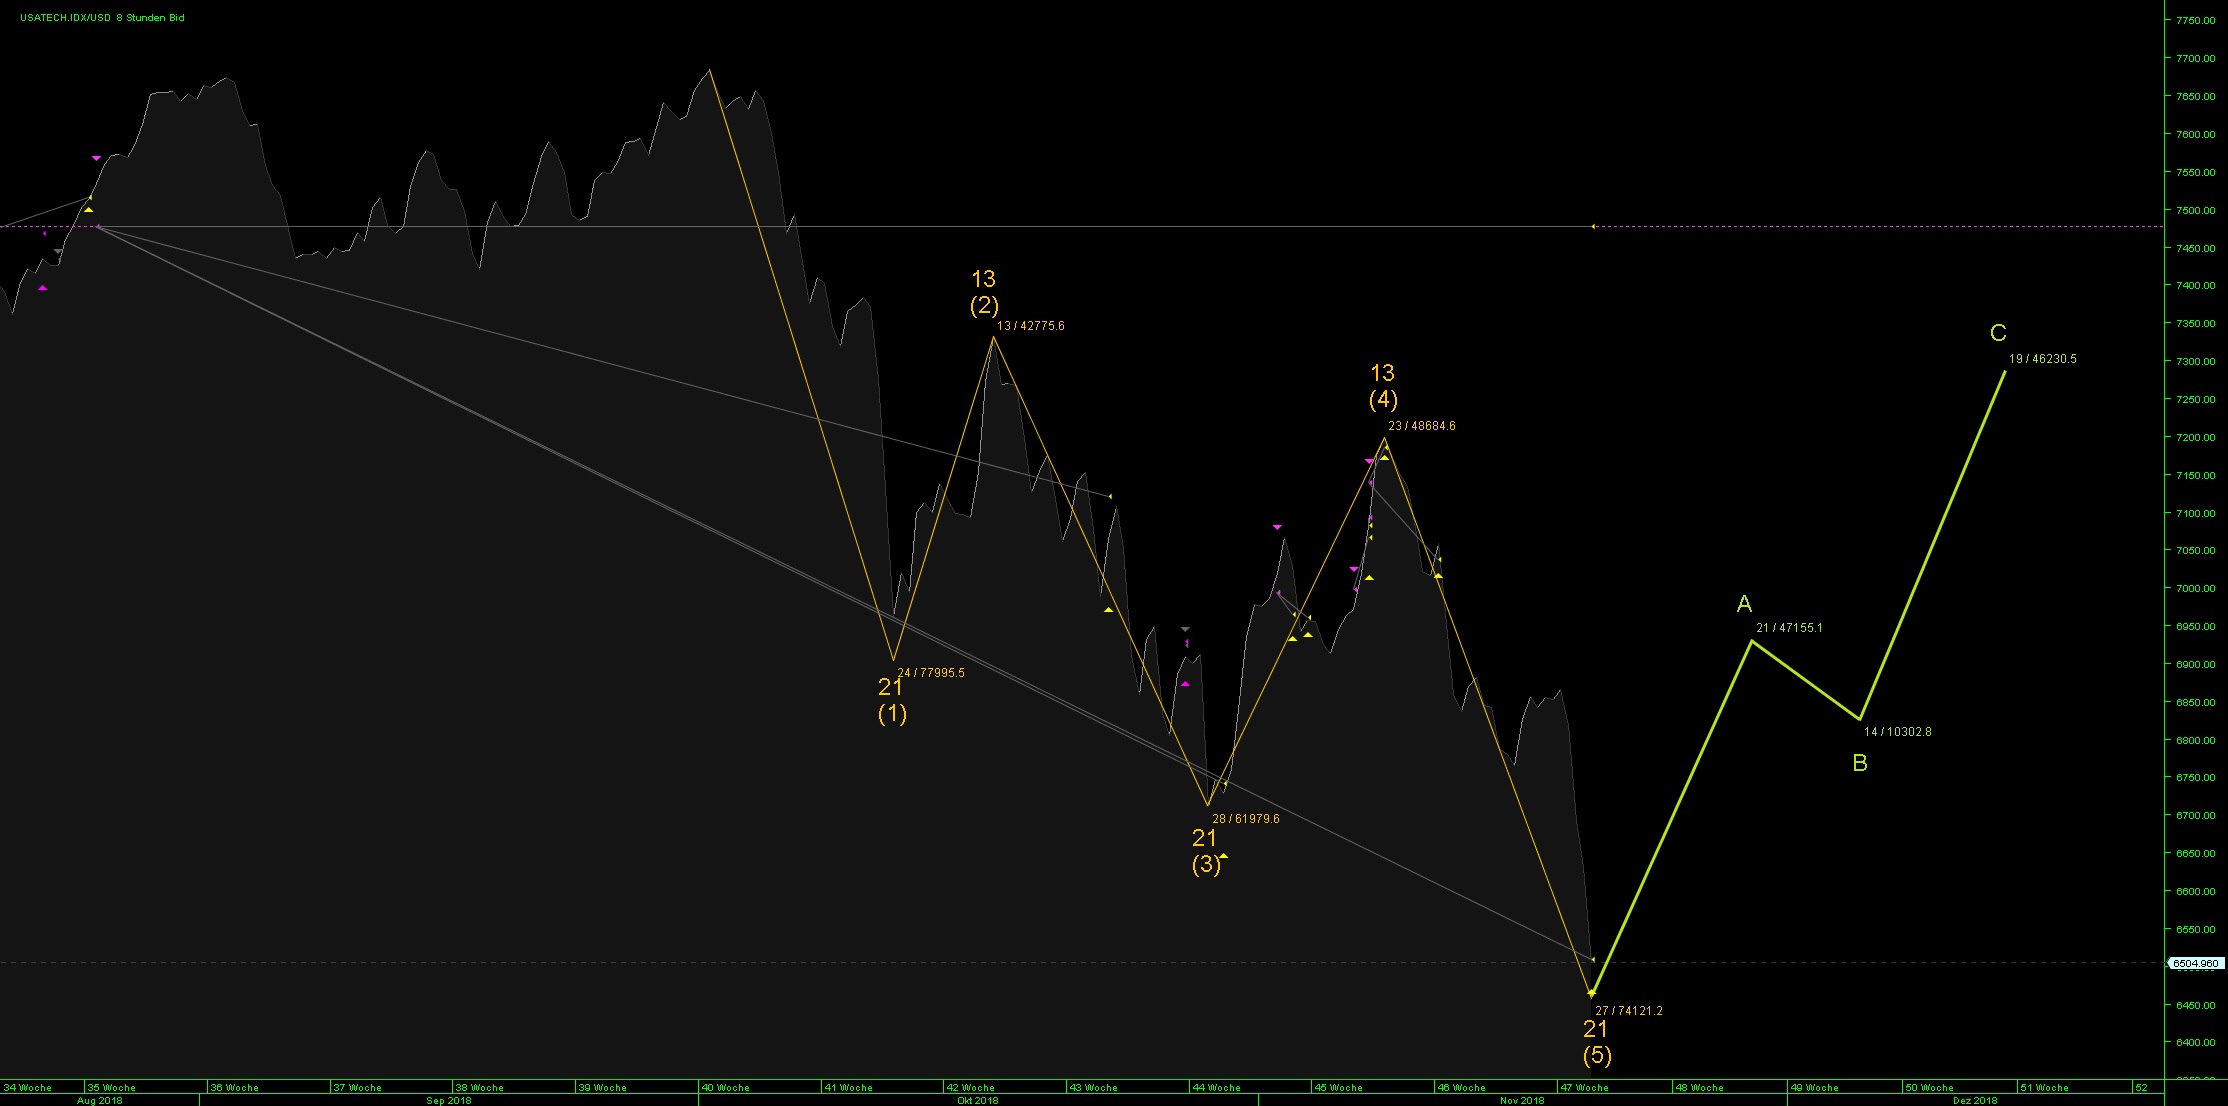Image resolution: width=2228 pixels, height=1106 pixels.
Task: Click the yellow triangle under wave (4) peak
Action: [1384, 457]
